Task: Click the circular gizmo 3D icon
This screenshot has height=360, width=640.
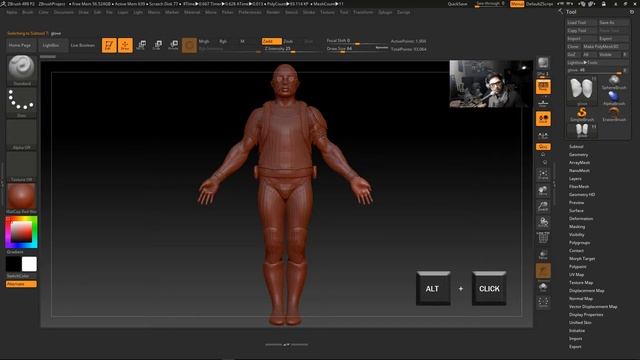Action: pyautogui.click(x=189, y=45)
